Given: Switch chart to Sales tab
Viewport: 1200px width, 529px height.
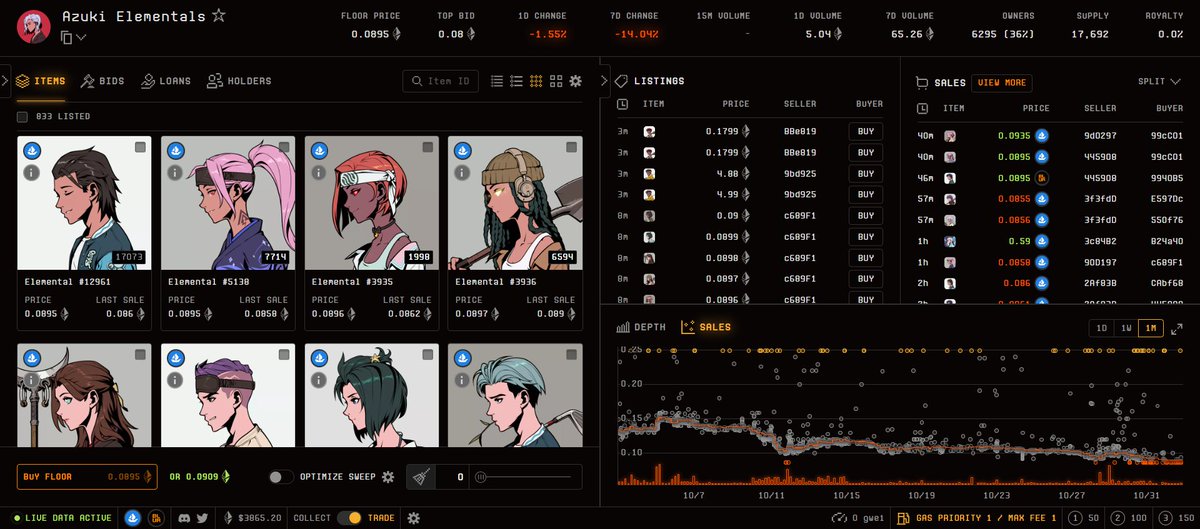Looking at the screenshot, I should click(705, 327).
